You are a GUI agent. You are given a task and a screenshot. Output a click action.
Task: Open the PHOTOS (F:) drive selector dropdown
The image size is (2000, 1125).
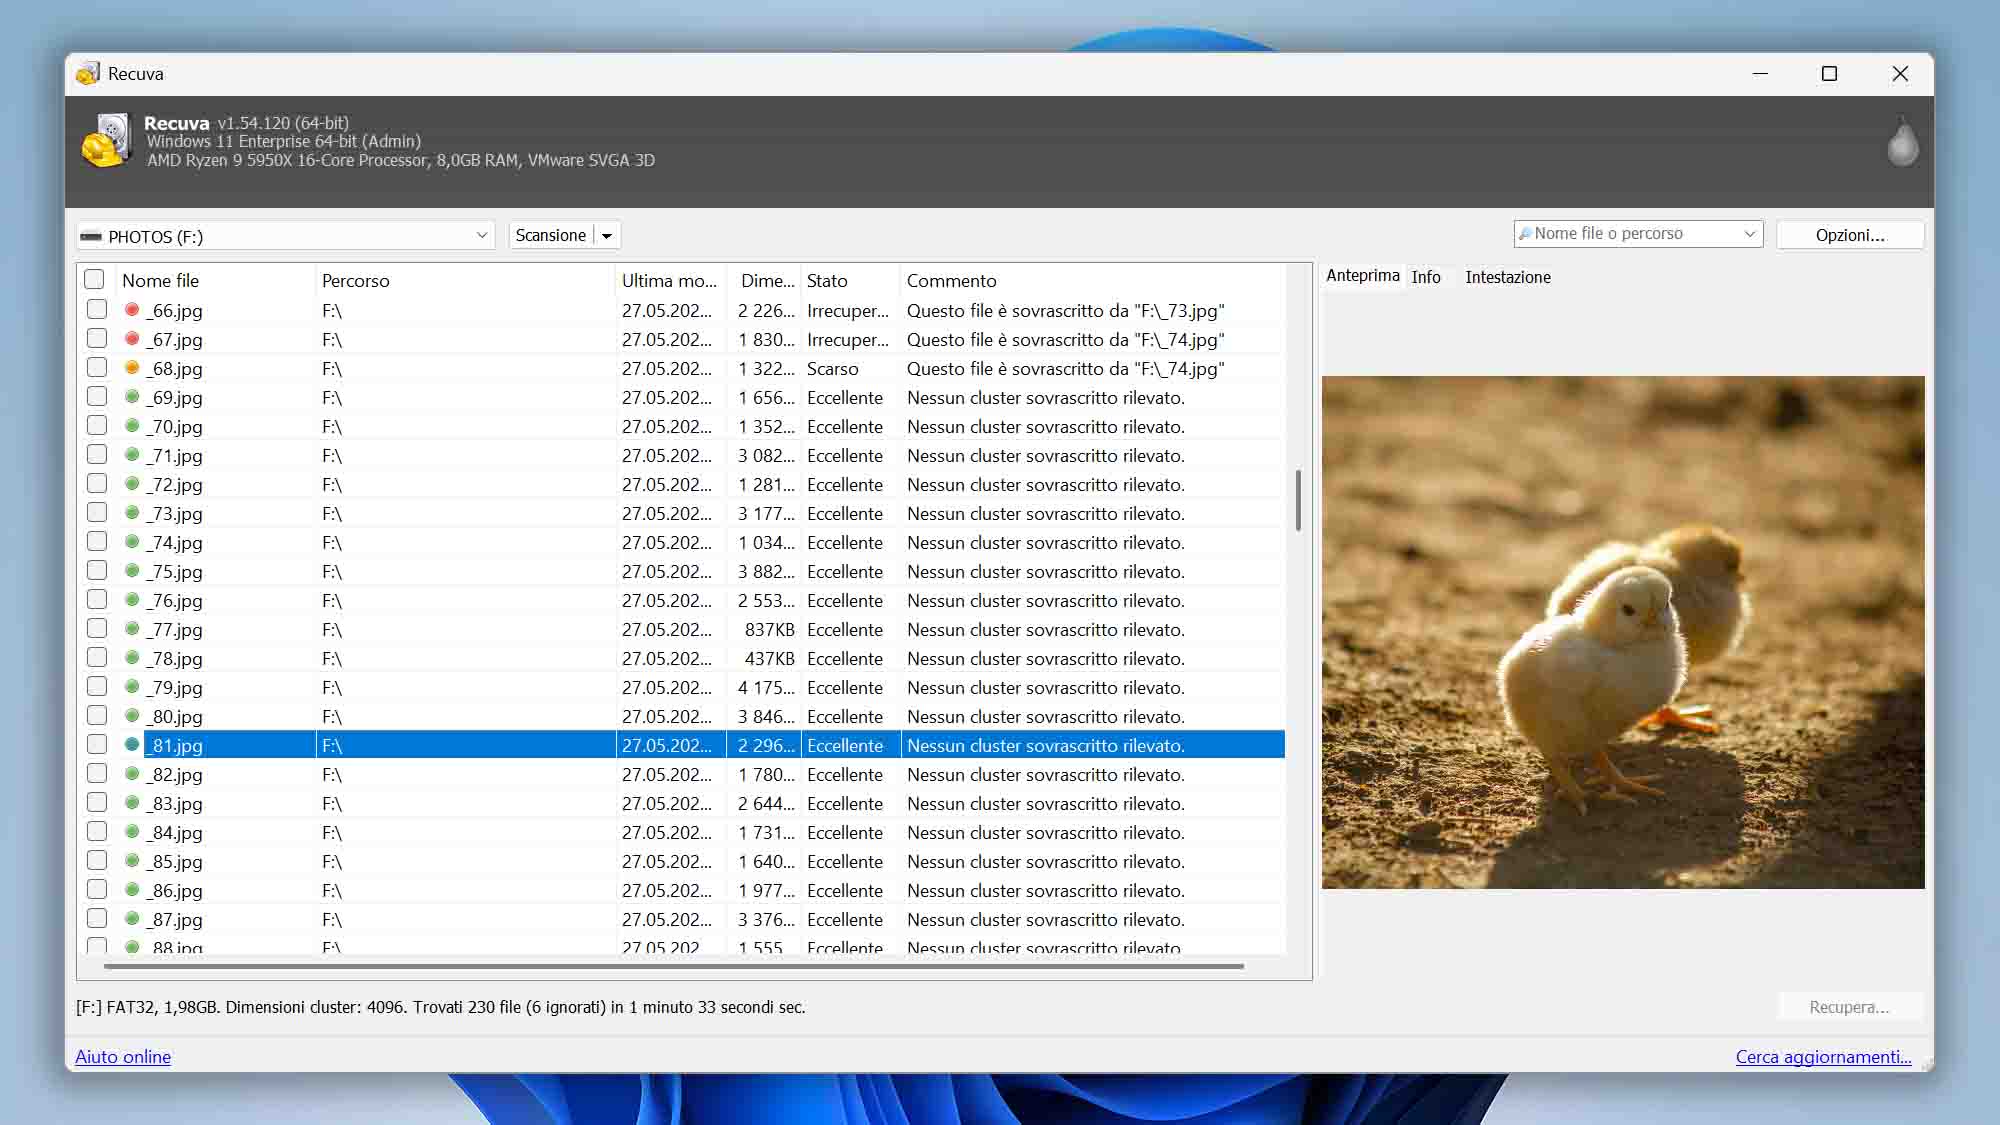pyautogui.click(x=480, y=235)
